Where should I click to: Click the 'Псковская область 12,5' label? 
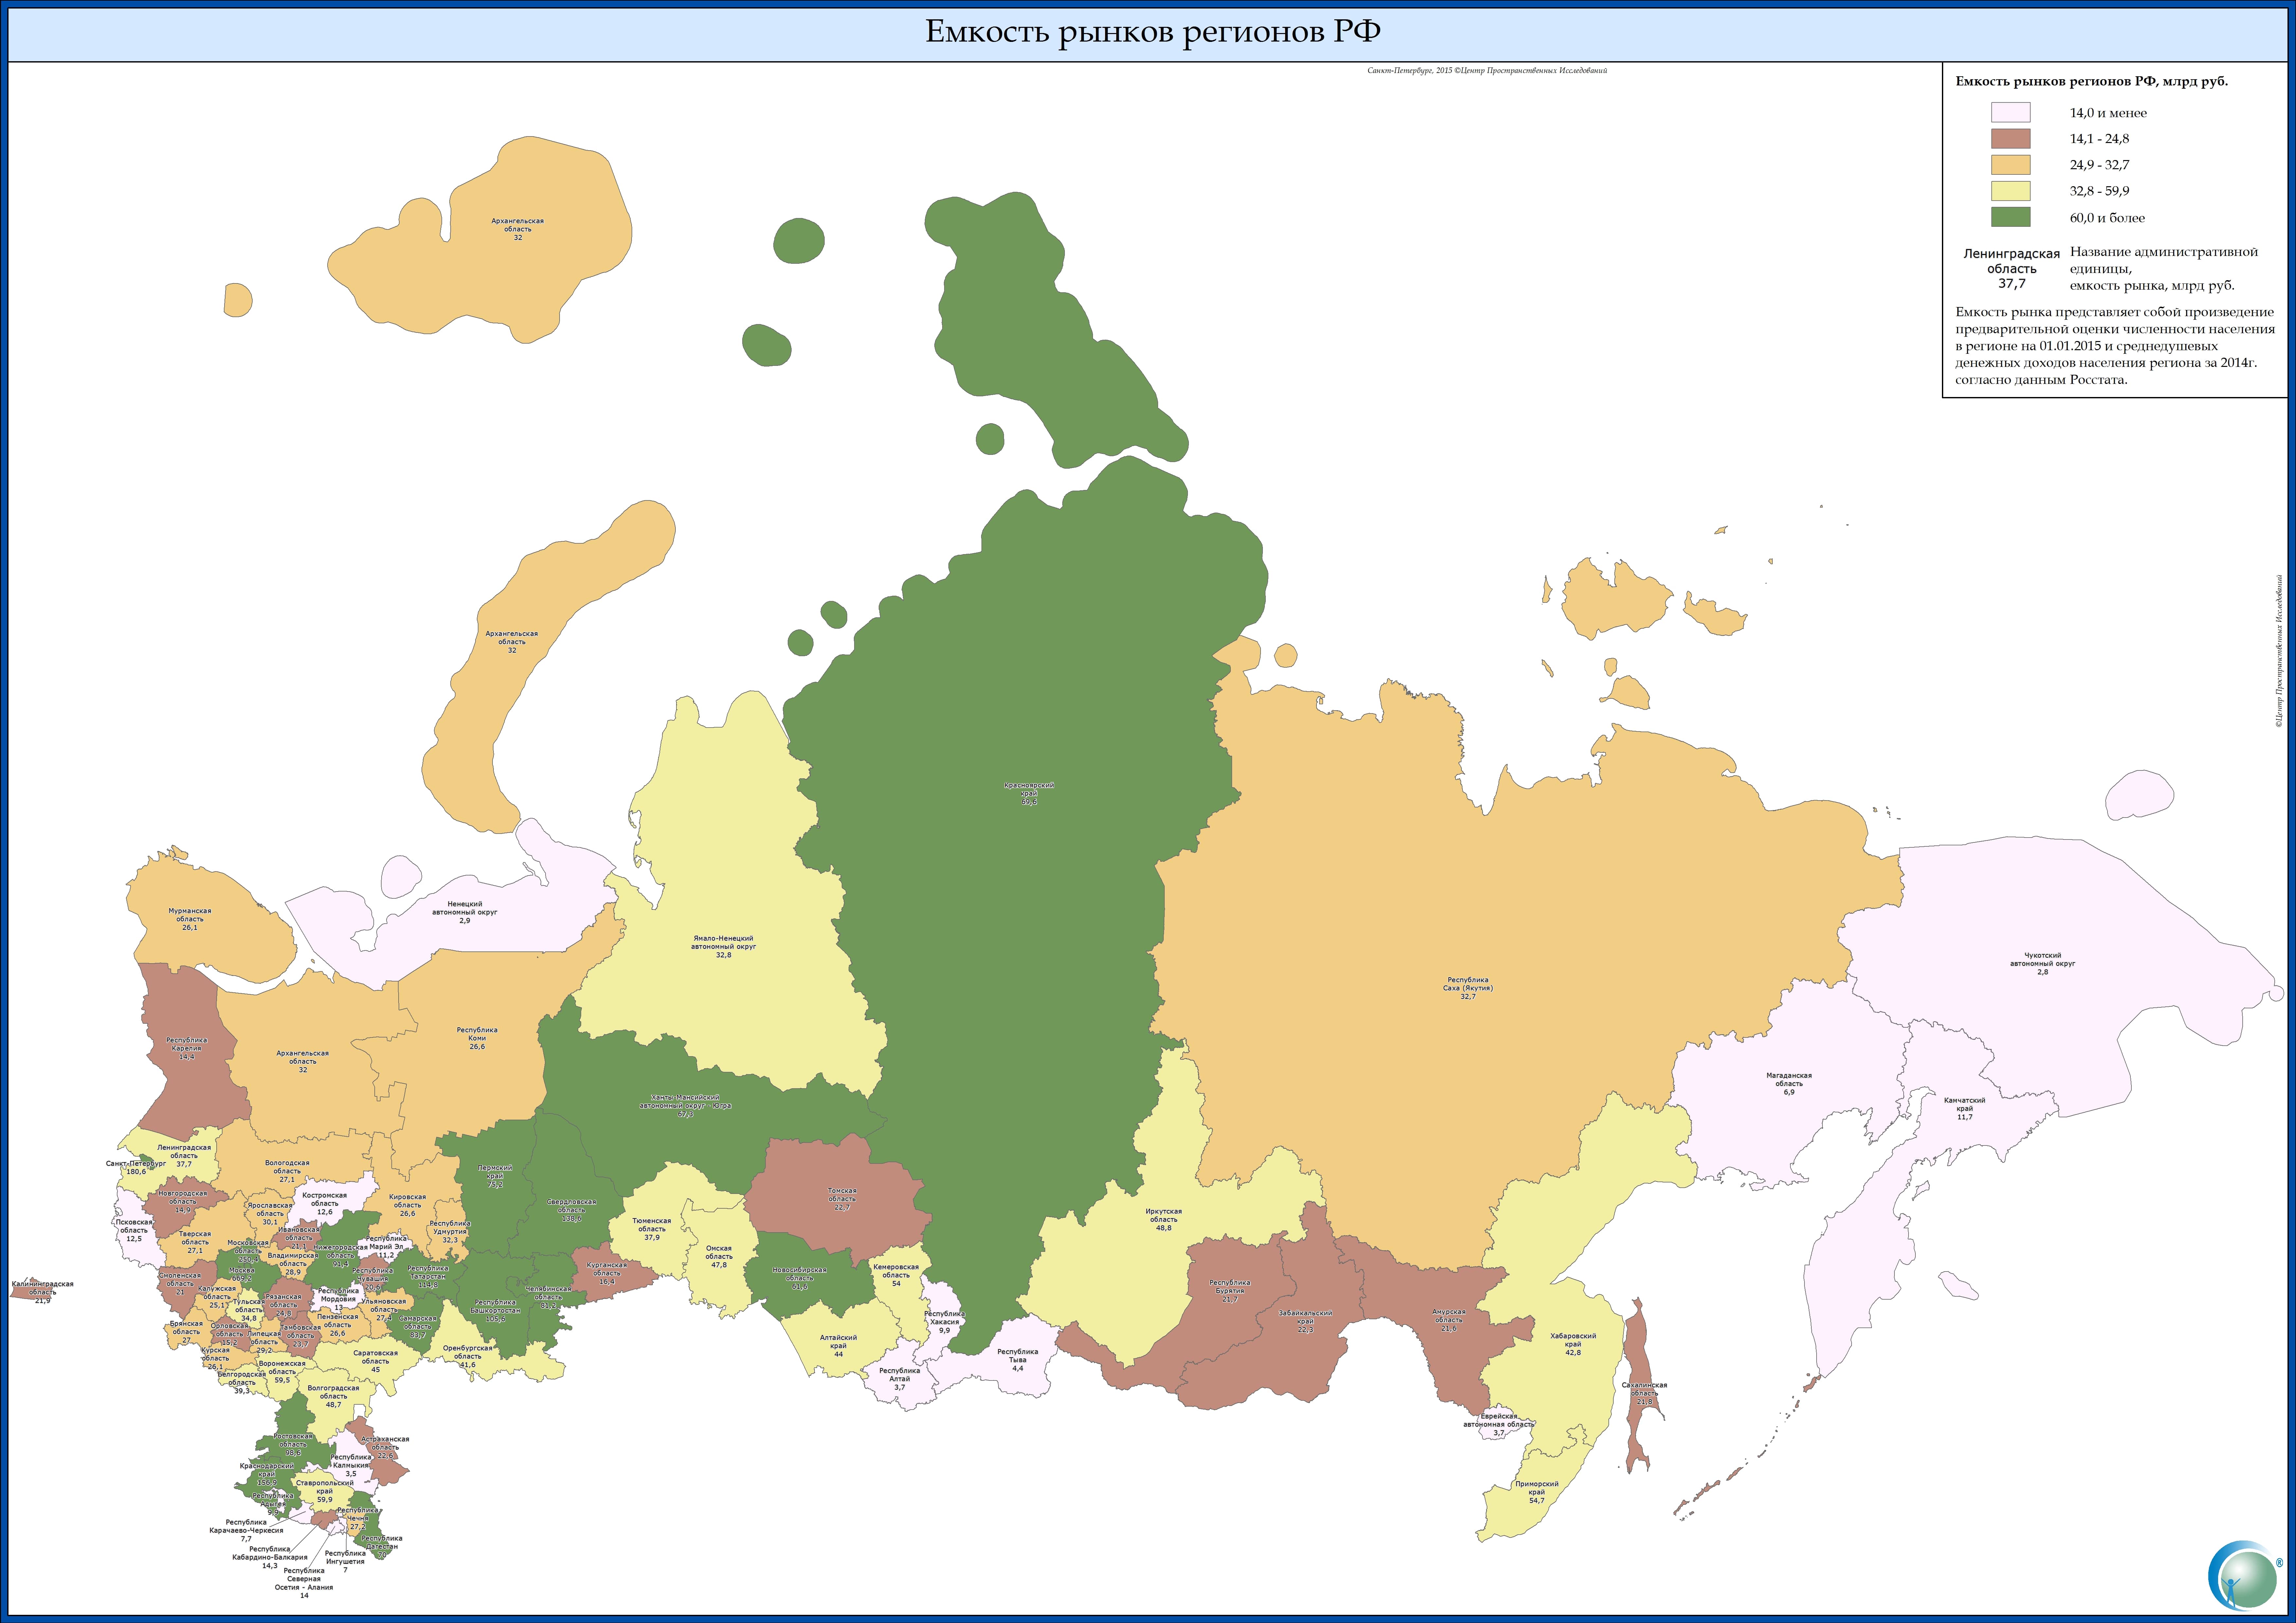[134, 1230]
